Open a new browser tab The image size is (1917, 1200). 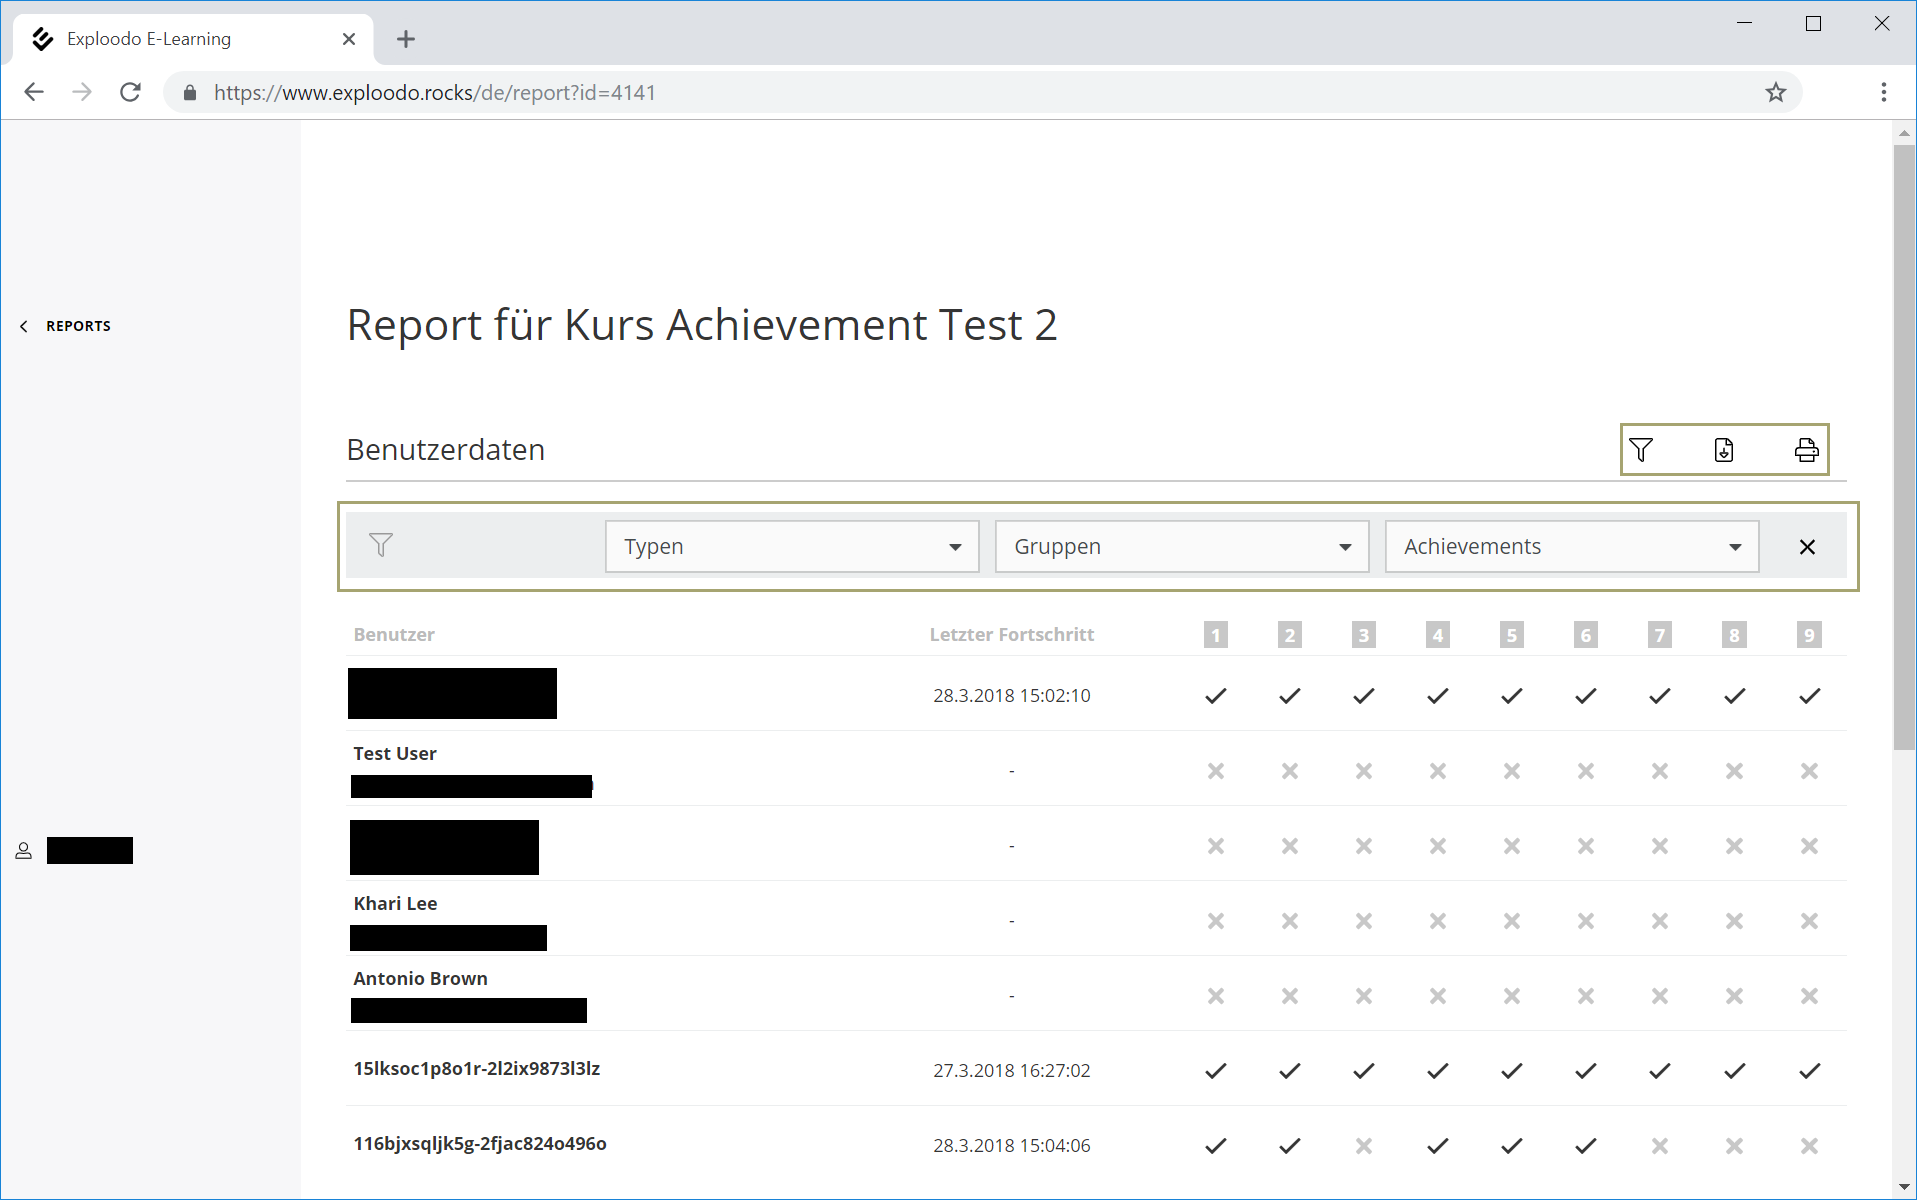(x=405, y=39)
